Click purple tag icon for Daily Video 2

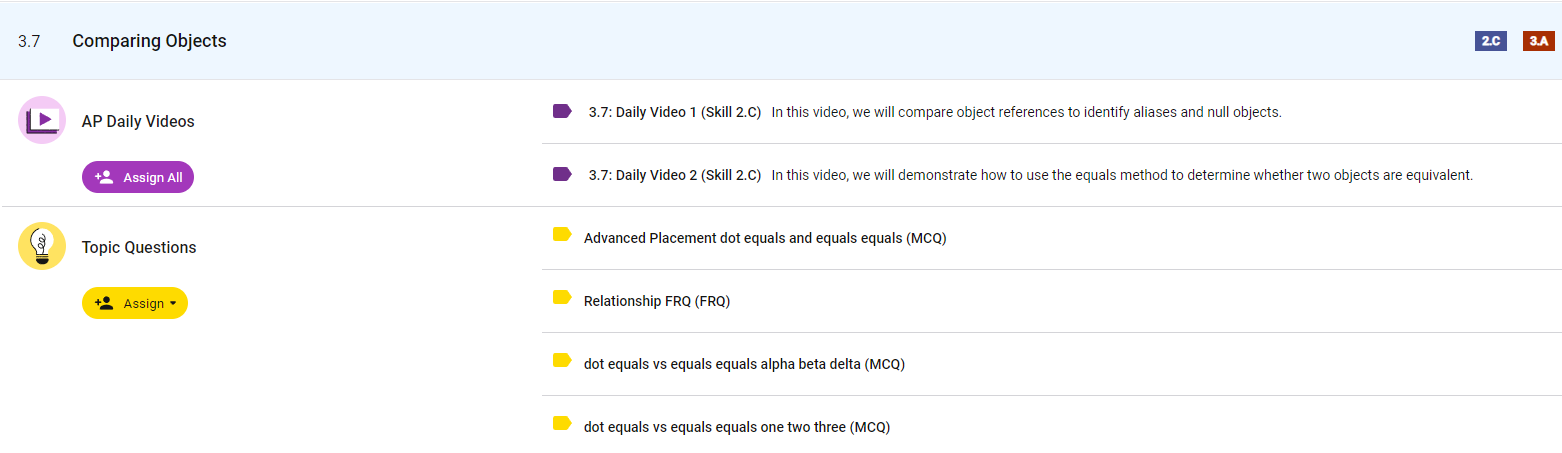(x=562, y=174)
